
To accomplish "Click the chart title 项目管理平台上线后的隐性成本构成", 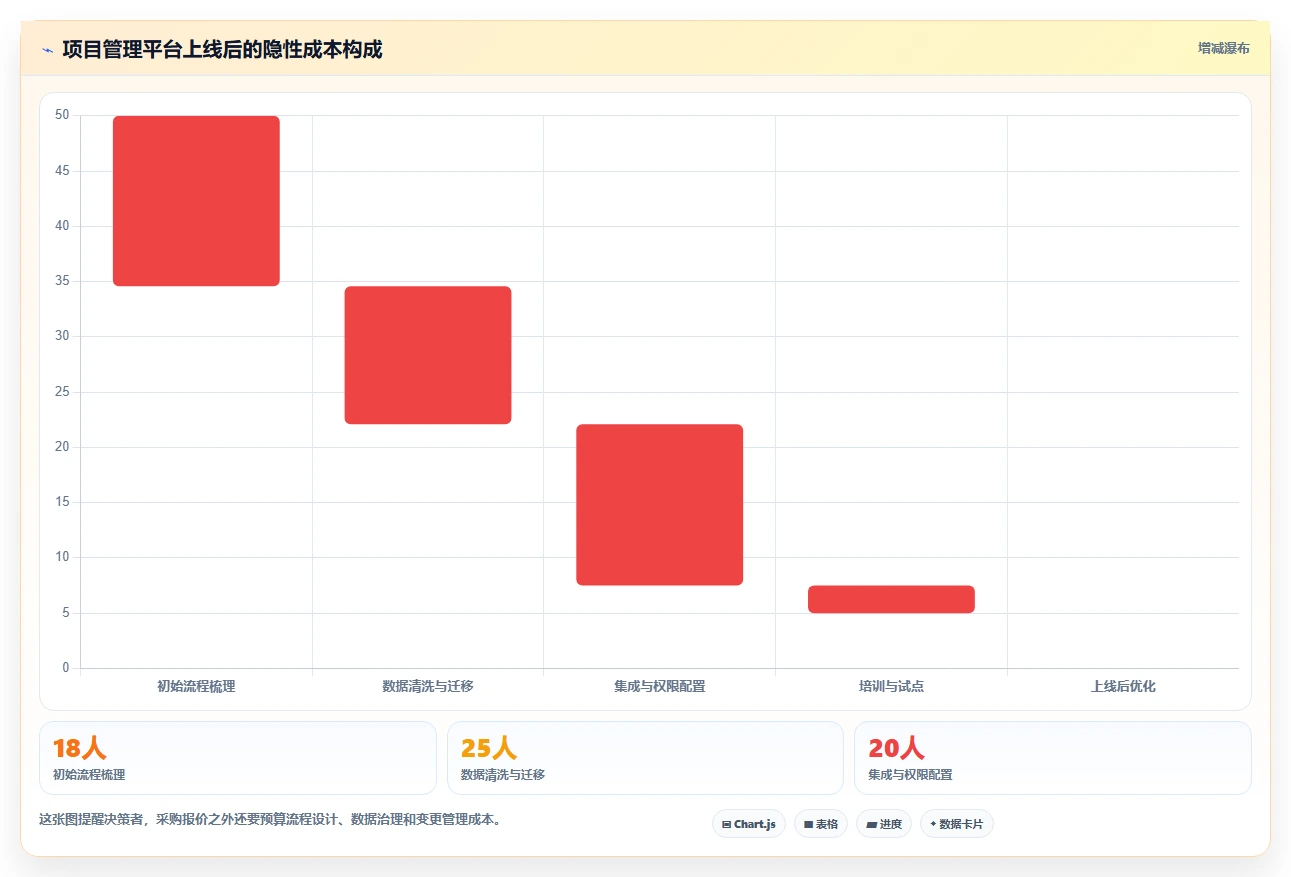I will point(222,49).
